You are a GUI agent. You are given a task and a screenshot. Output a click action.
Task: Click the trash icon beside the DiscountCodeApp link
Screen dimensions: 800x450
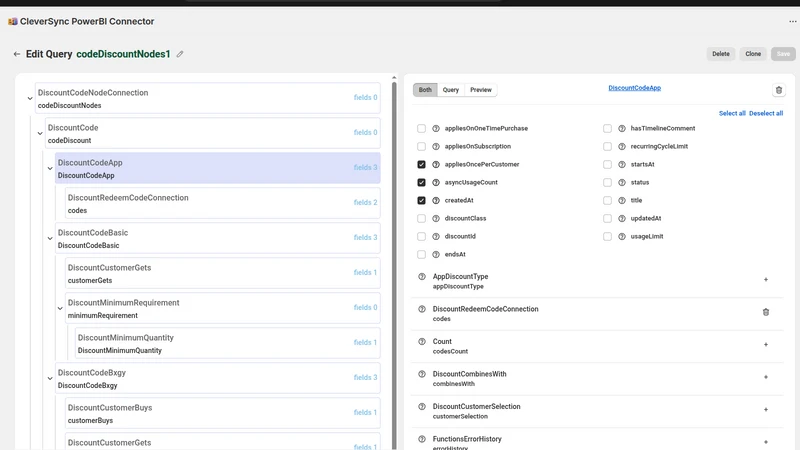click(779, 90)
